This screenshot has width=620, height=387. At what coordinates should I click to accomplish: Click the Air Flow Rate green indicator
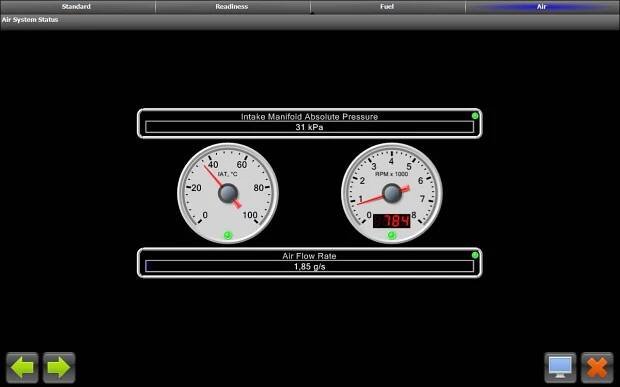[475, 255]
